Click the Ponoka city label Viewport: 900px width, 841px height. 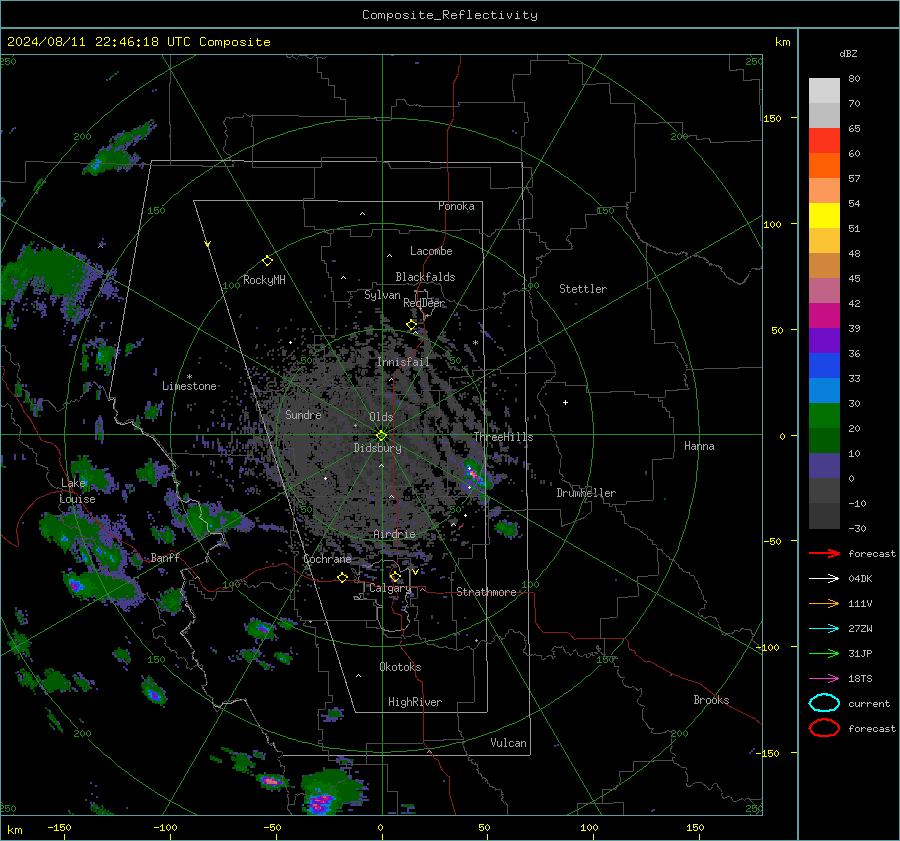[456, 206]
